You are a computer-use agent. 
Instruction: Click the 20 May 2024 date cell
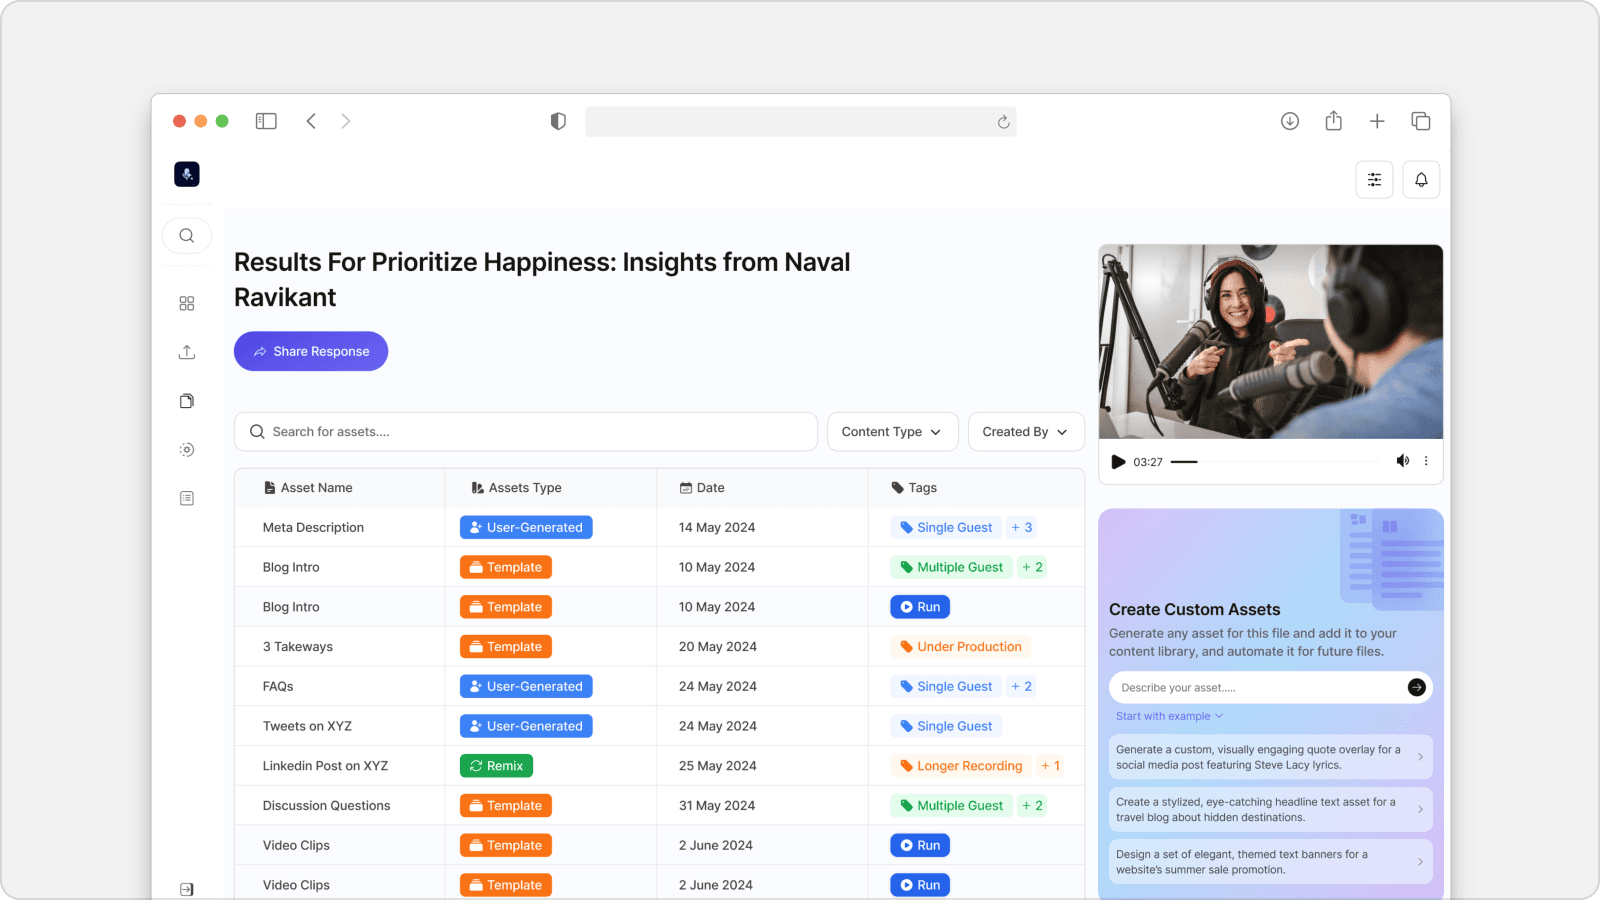point(718,647)
